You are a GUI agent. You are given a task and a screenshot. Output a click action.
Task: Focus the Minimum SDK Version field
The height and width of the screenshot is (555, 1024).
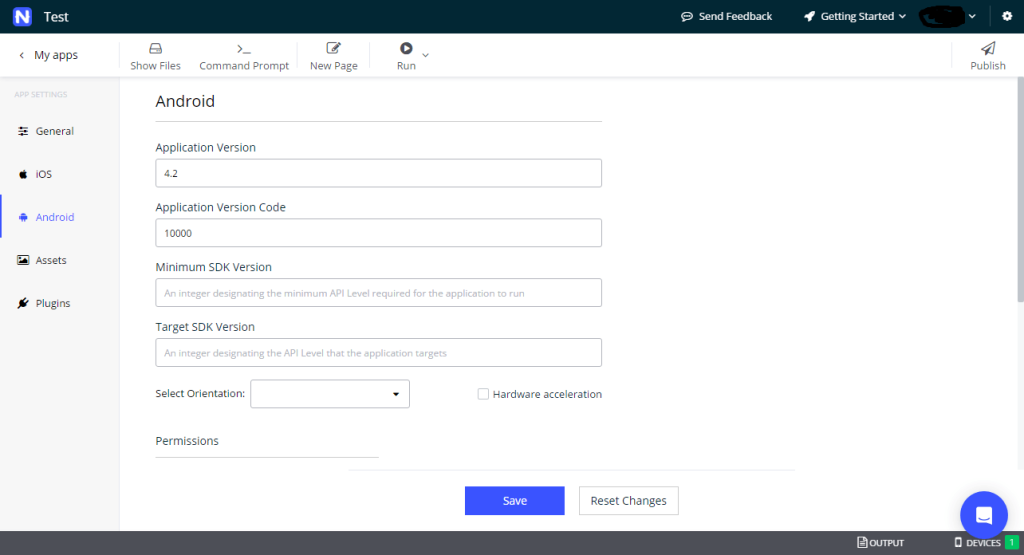click(378, 293)
